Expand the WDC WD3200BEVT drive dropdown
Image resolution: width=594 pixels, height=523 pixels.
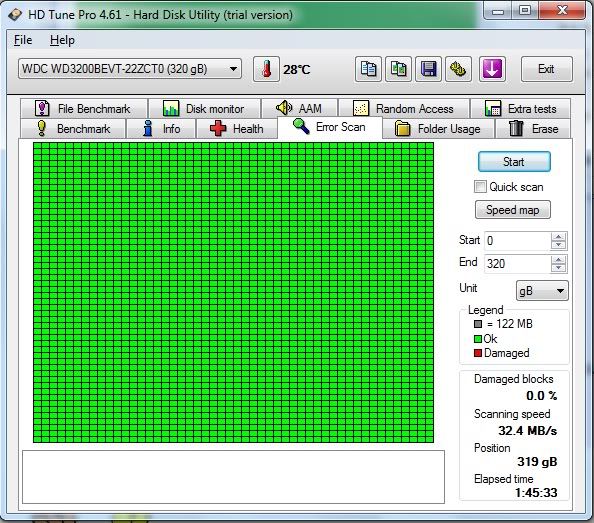(130, 69)
